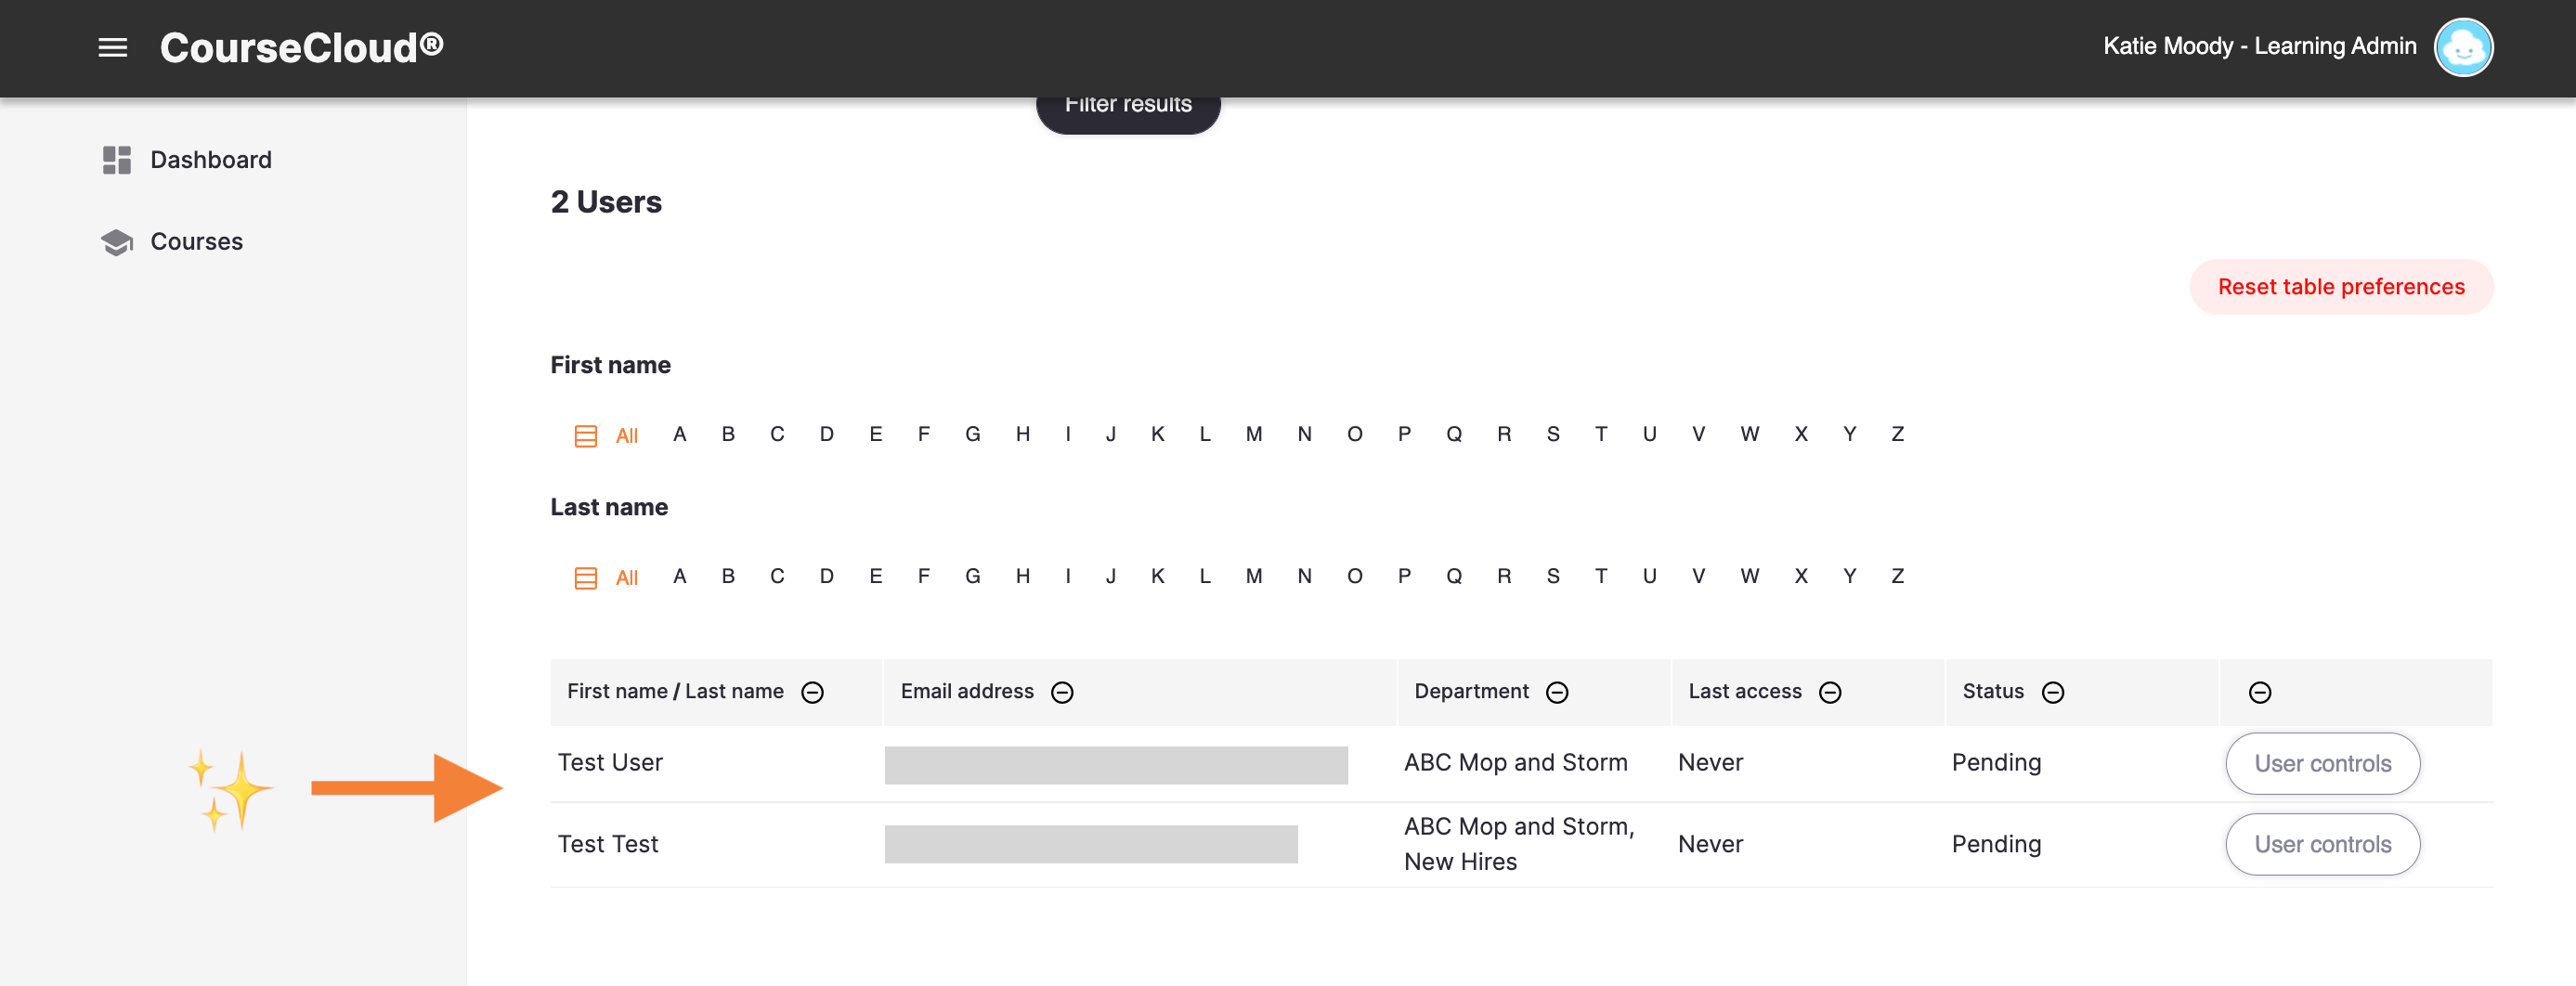Click the CourseCloud logo
The height and width of the screenshot is (986, 2576).
(302, 47)
